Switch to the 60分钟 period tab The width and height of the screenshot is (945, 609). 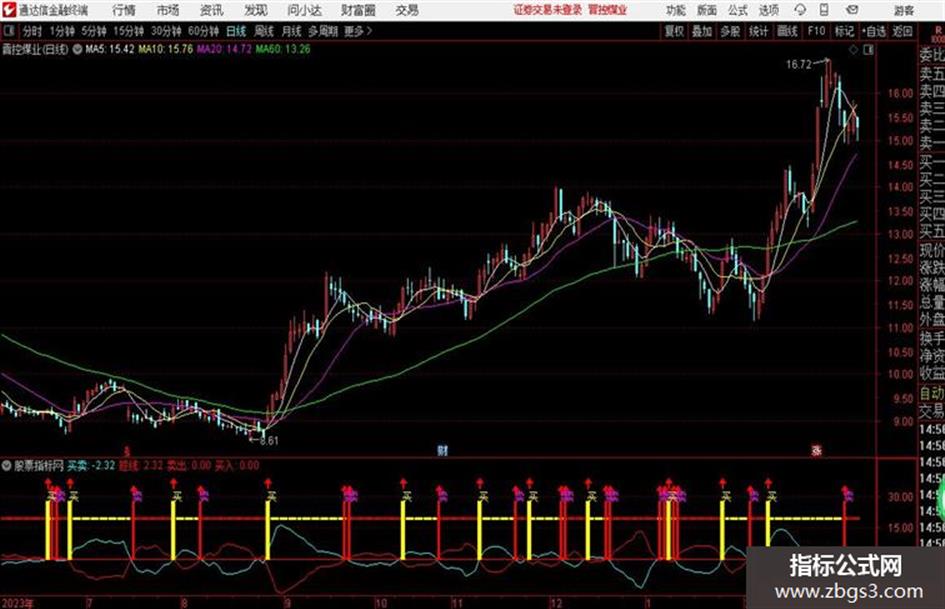(x=203, y=31)
